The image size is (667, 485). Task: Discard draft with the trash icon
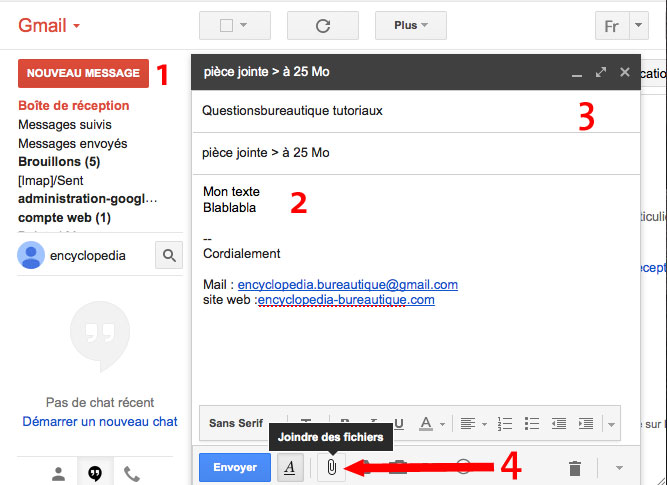[574, 467]
